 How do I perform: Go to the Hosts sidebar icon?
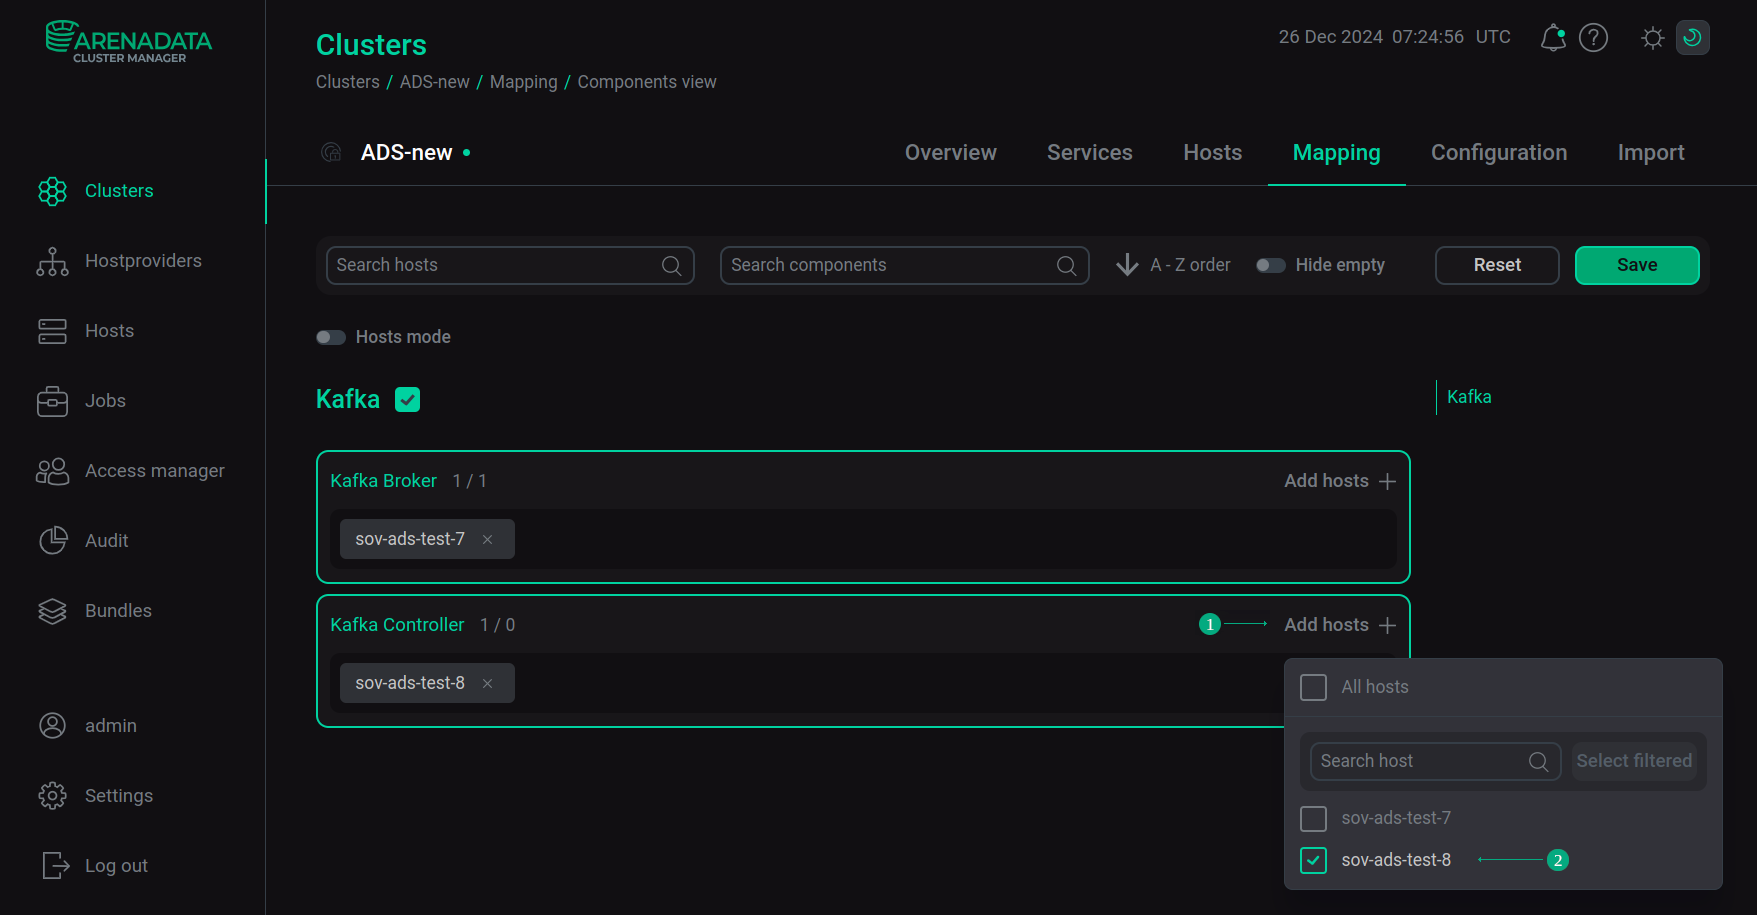point(52,331)
